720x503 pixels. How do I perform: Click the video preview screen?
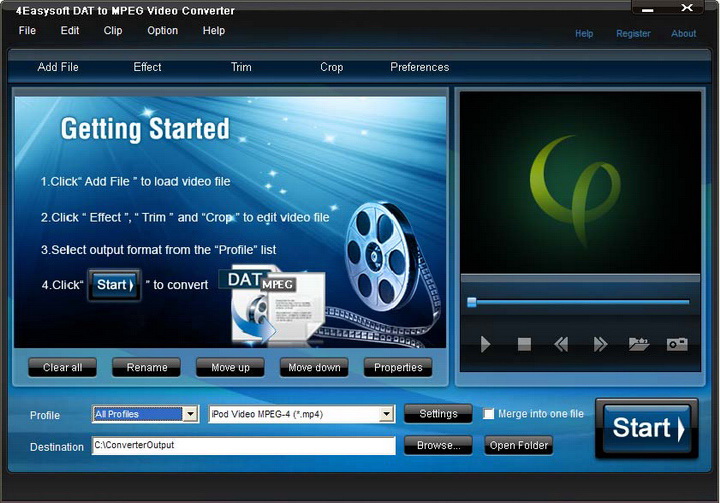point(580,182)
